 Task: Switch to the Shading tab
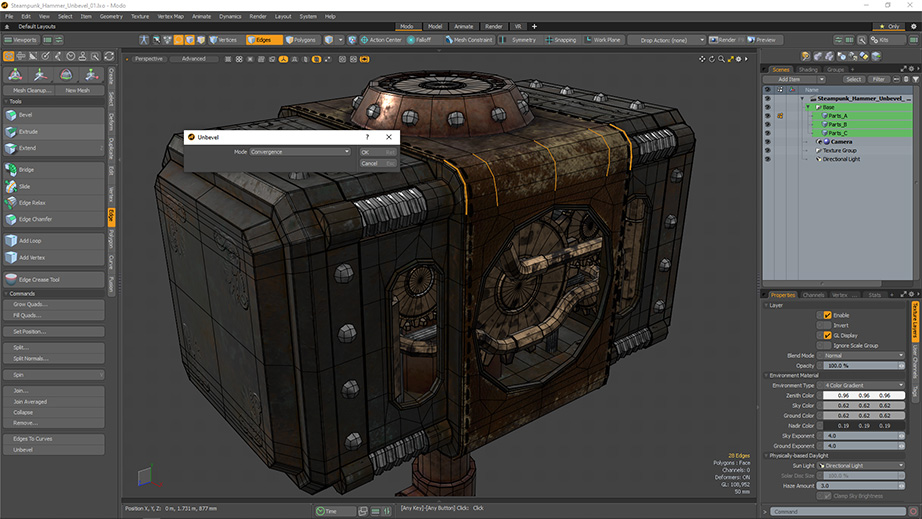pos(807,69)
